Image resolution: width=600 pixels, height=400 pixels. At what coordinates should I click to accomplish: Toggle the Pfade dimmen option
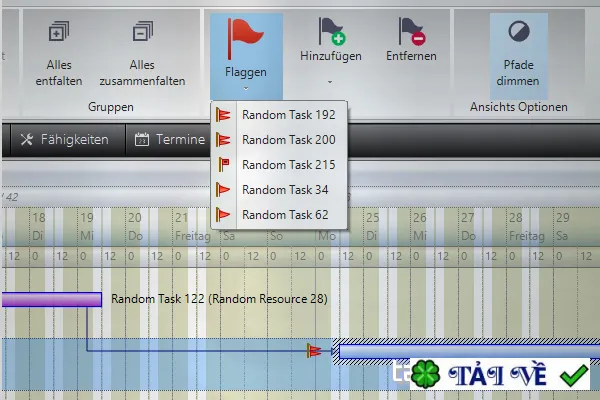(518, 56)
